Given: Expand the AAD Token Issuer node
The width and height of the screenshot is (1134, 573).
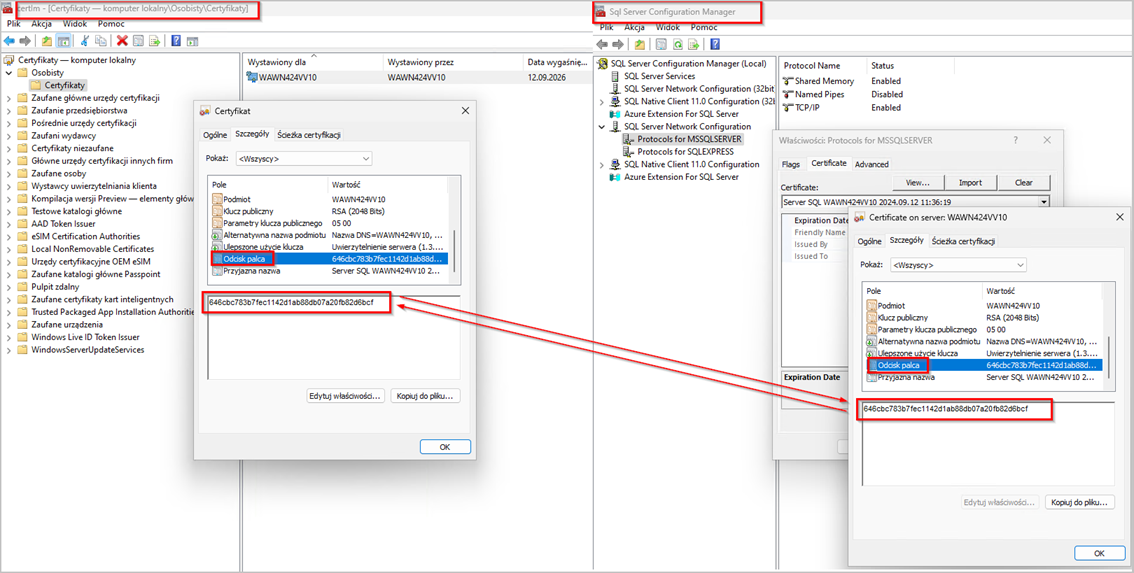Looking at the screenshot, I should [9, 224].
